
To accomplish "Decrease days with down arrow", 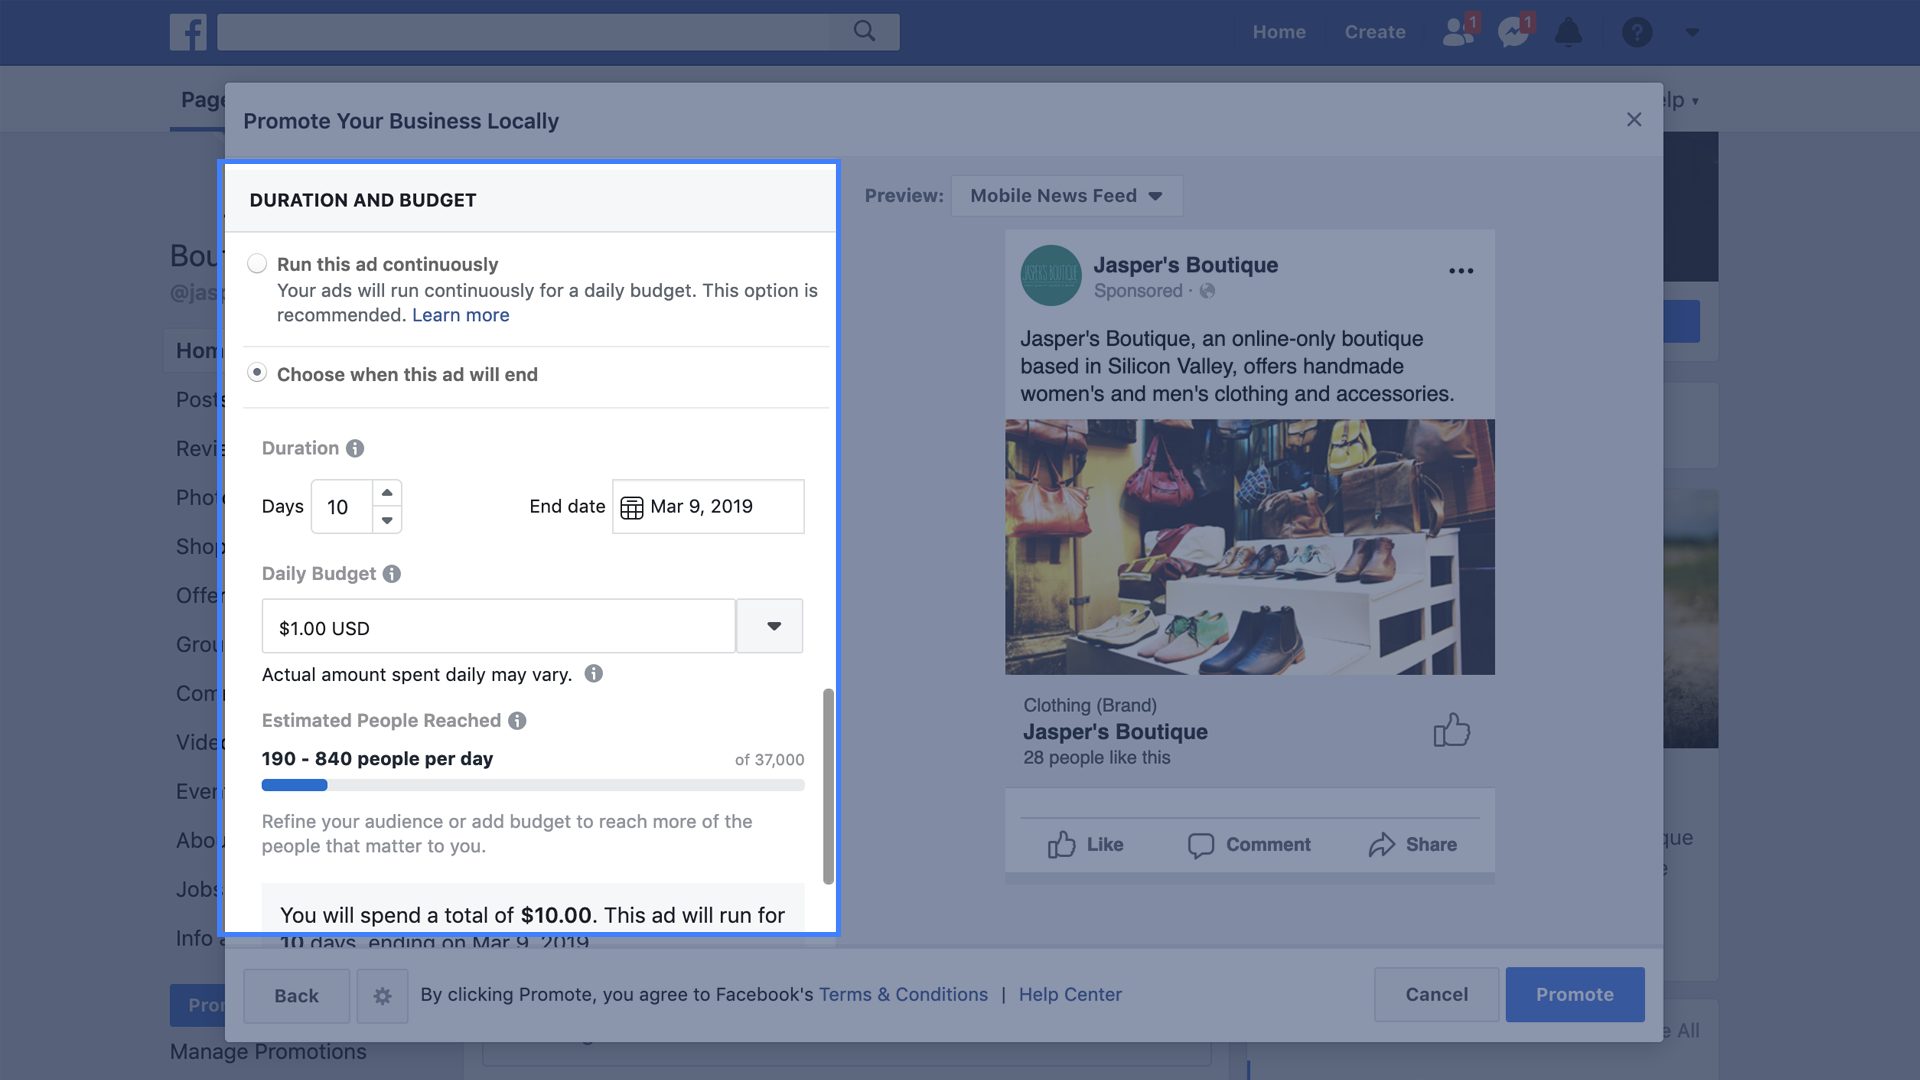I will click(387, 520).
